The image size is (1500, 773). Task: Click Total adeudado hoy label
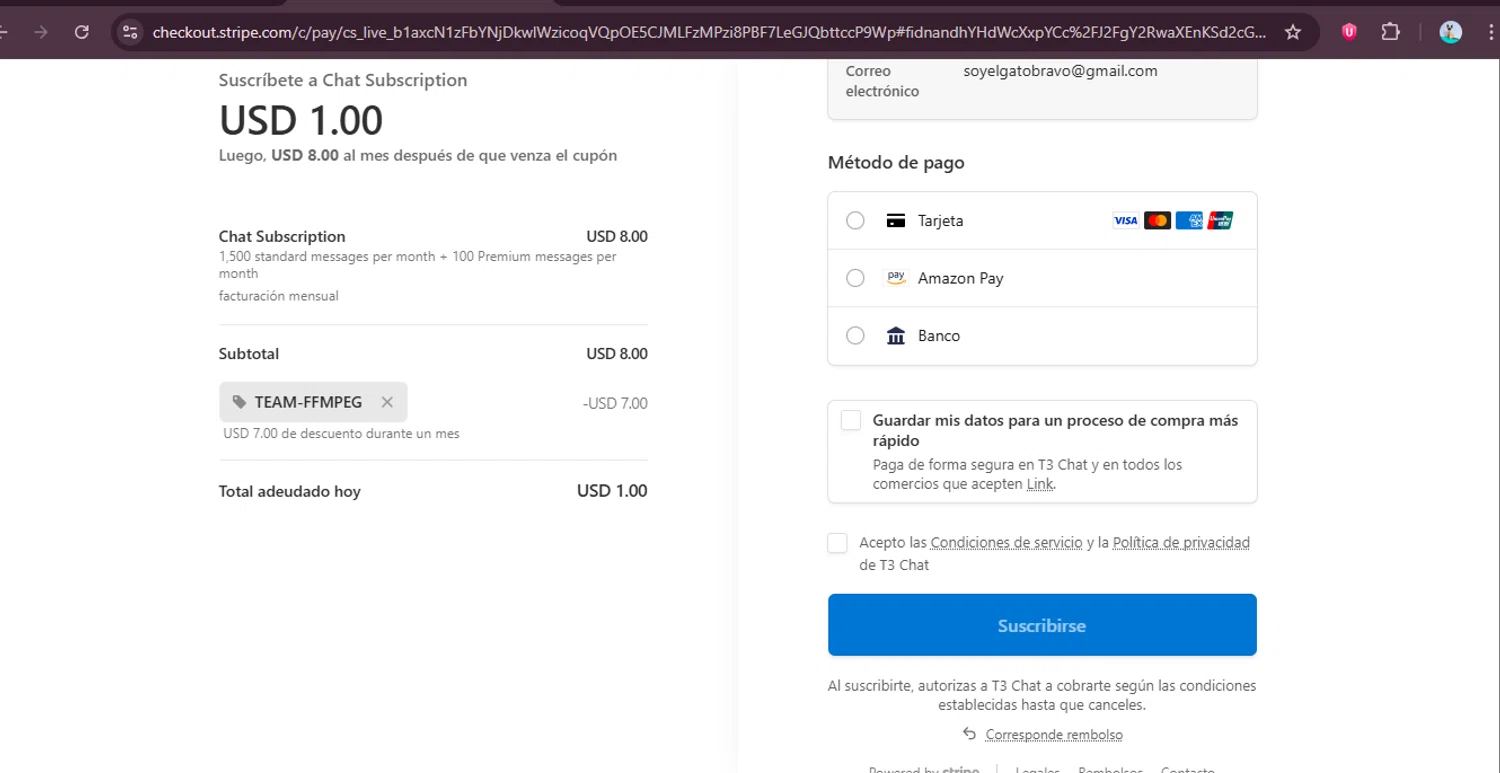[x=290, y=491]
